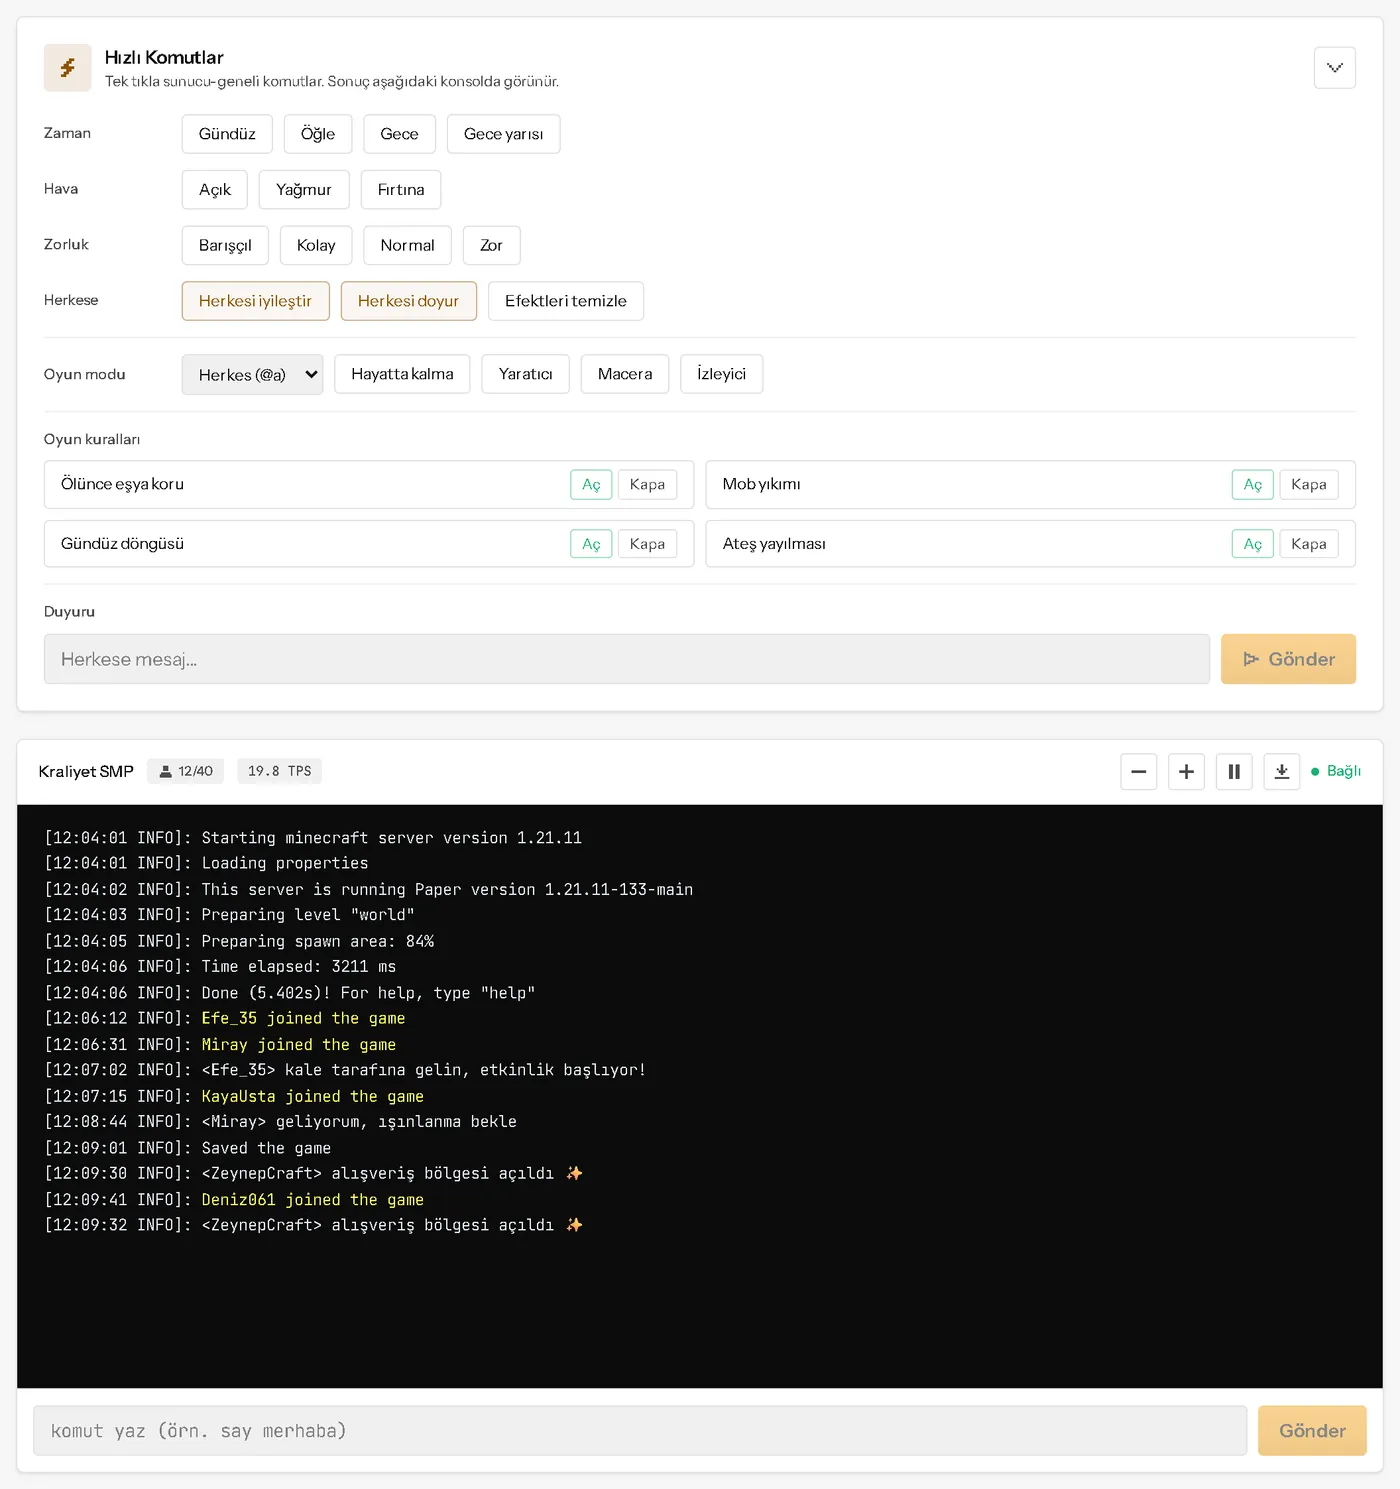Choose Normal difficulty
The width and height of the screenshot is (1400, 1489).
(407, 245)
